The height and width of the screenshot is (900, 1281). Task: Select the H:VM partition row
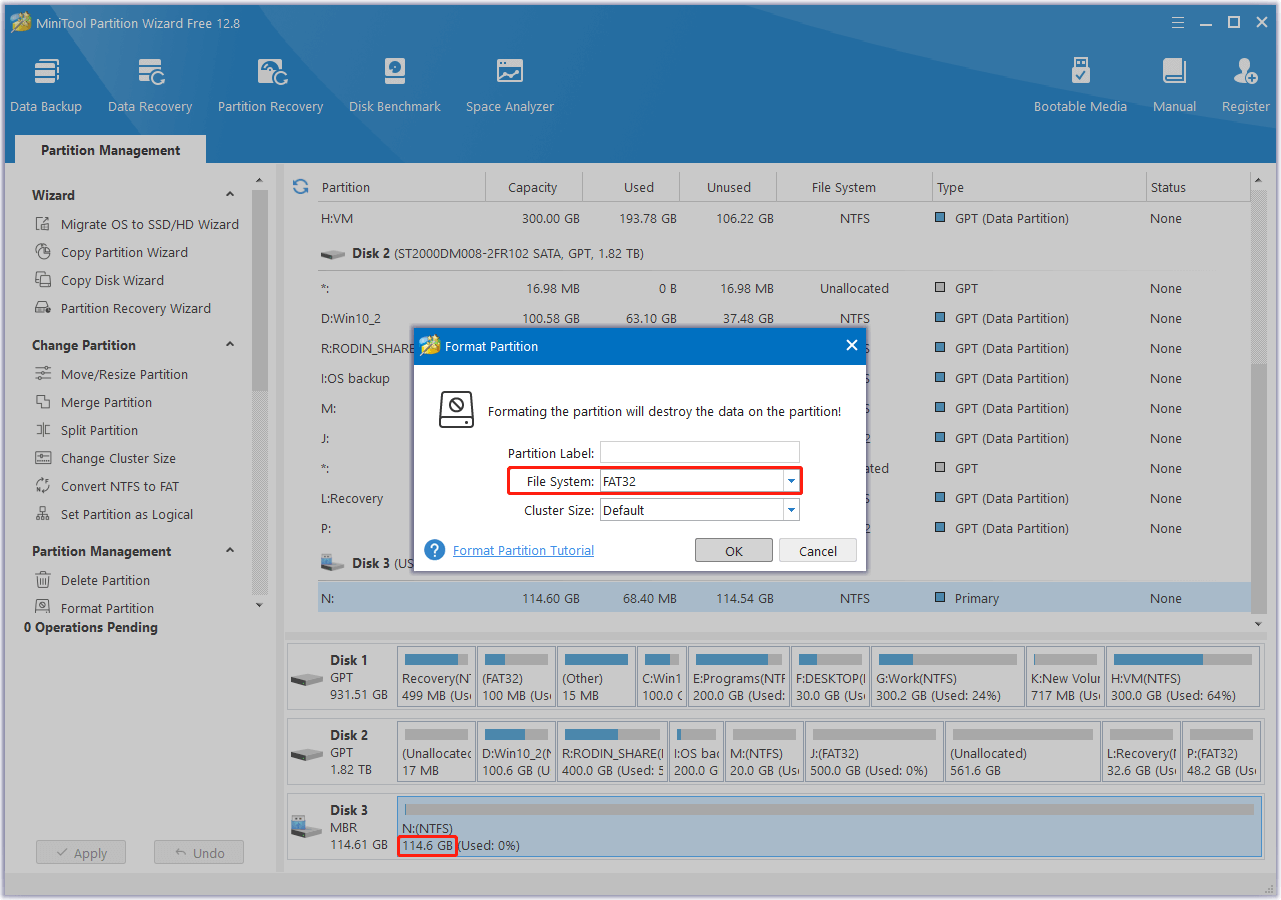784,218
